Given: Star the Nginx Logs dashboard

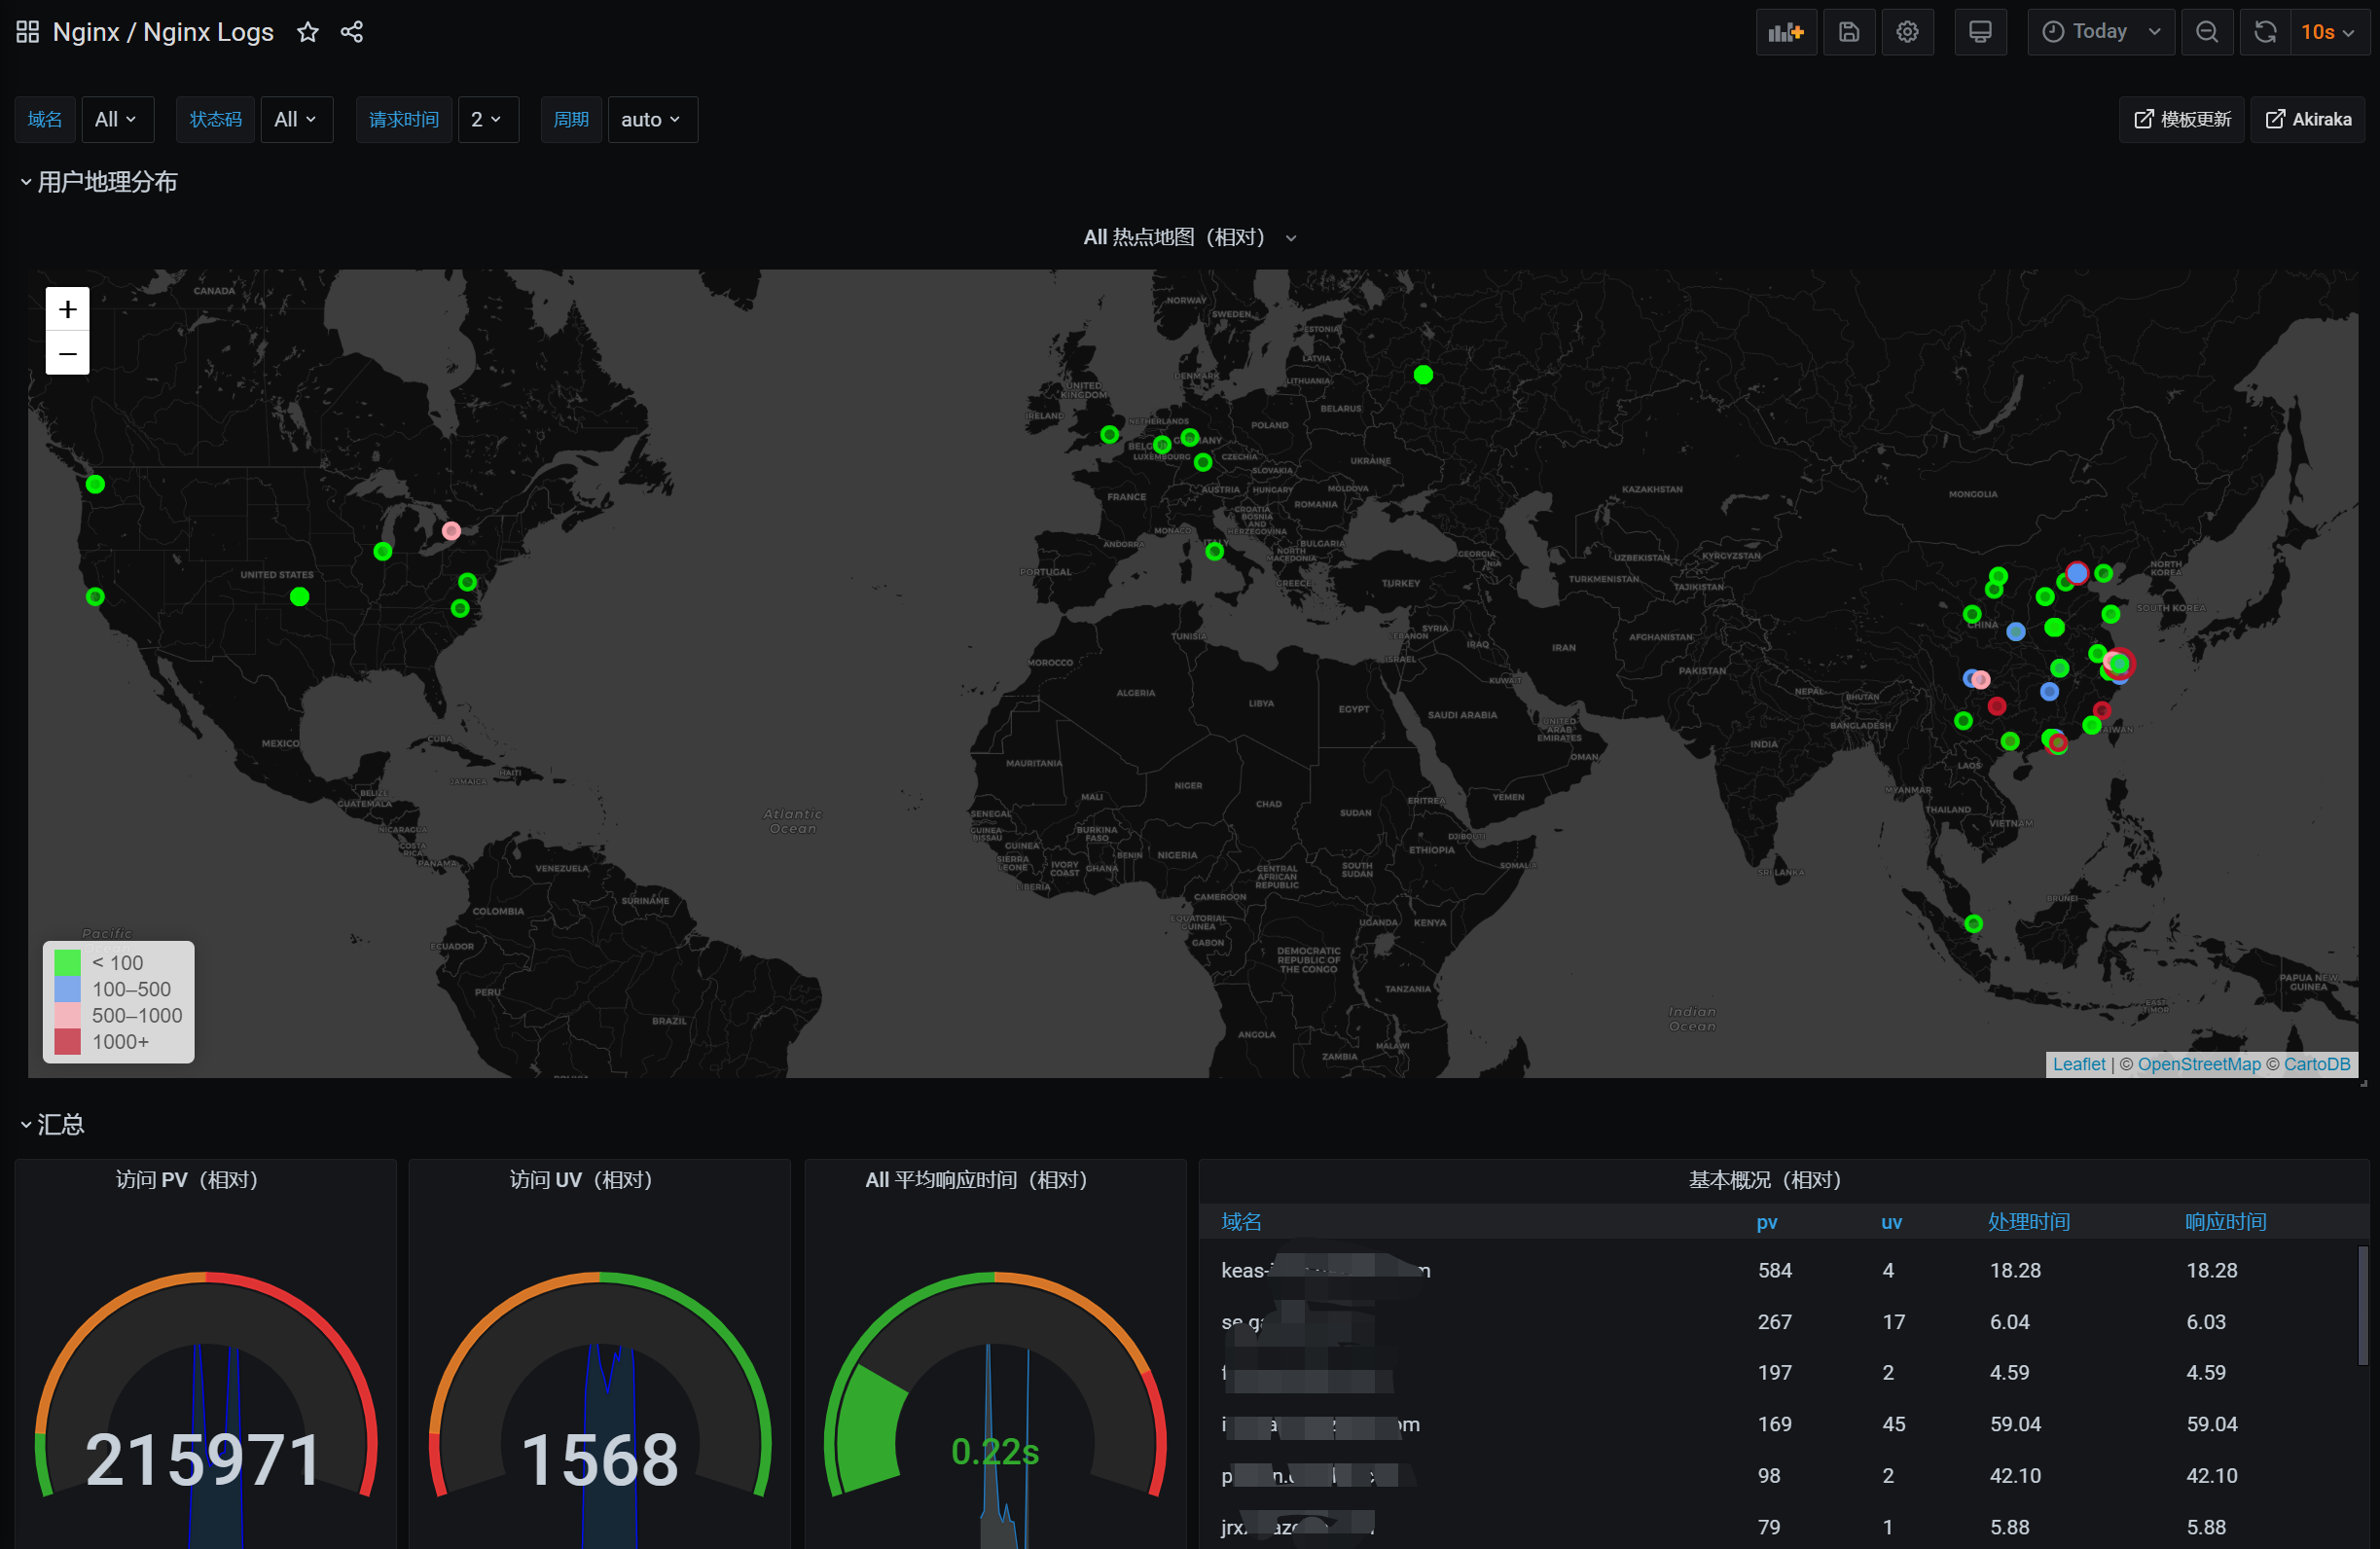Looking at the screenshot, I should (308, 32).
